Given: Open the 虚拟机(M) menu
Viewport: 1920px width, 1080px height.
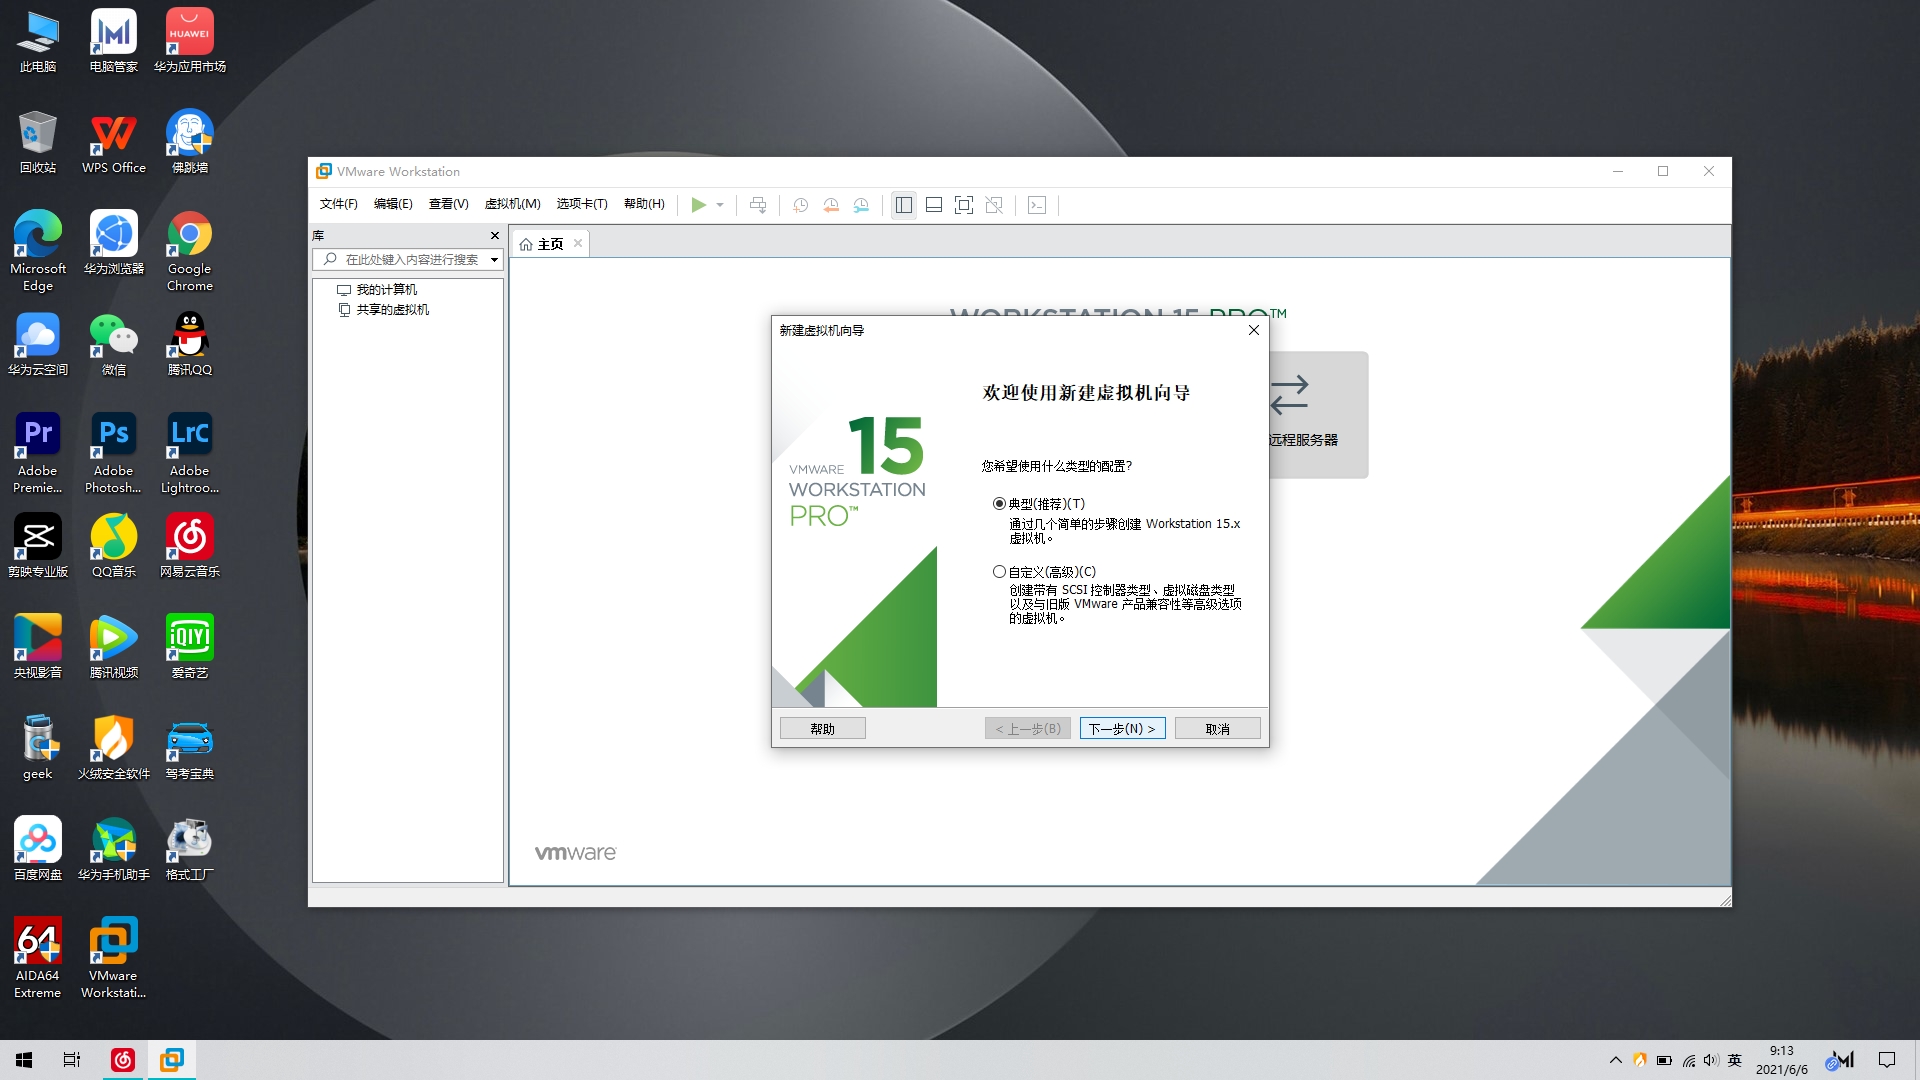Looking at the screenshot, I should [x=512, y=204].
